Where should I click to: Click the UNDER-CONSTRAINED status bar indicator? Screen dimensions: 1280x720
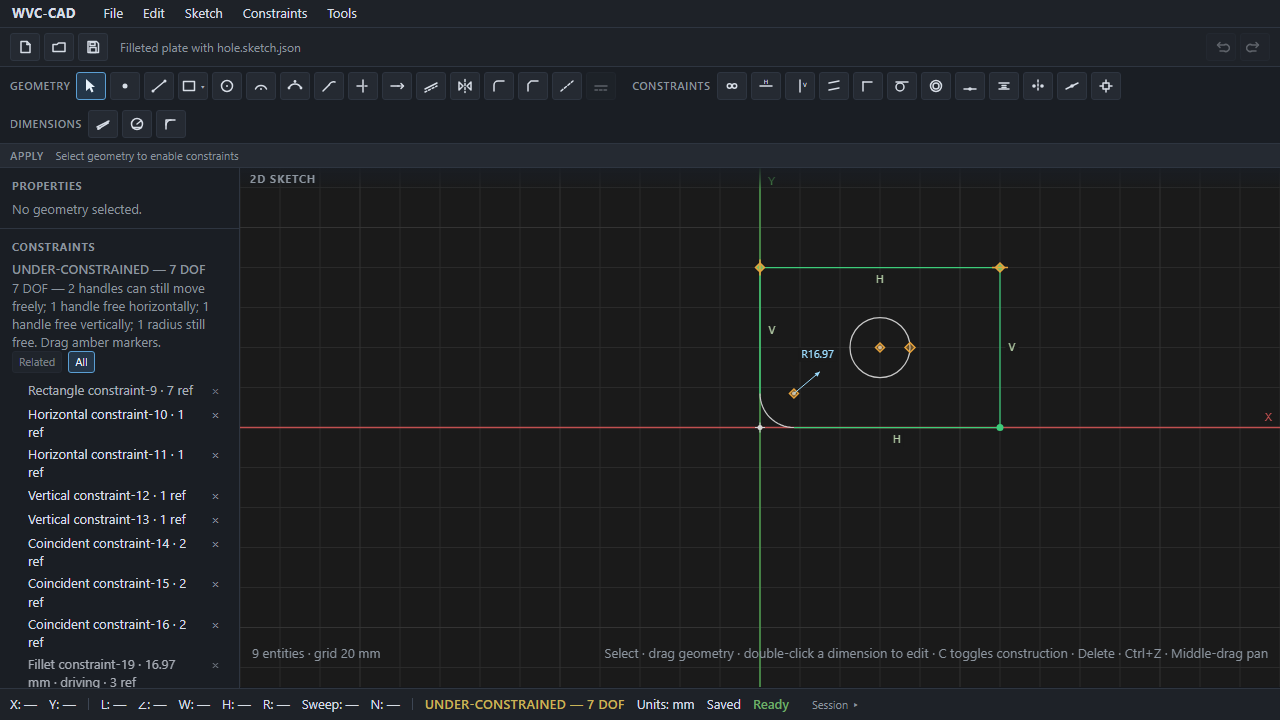pos(524,705)
